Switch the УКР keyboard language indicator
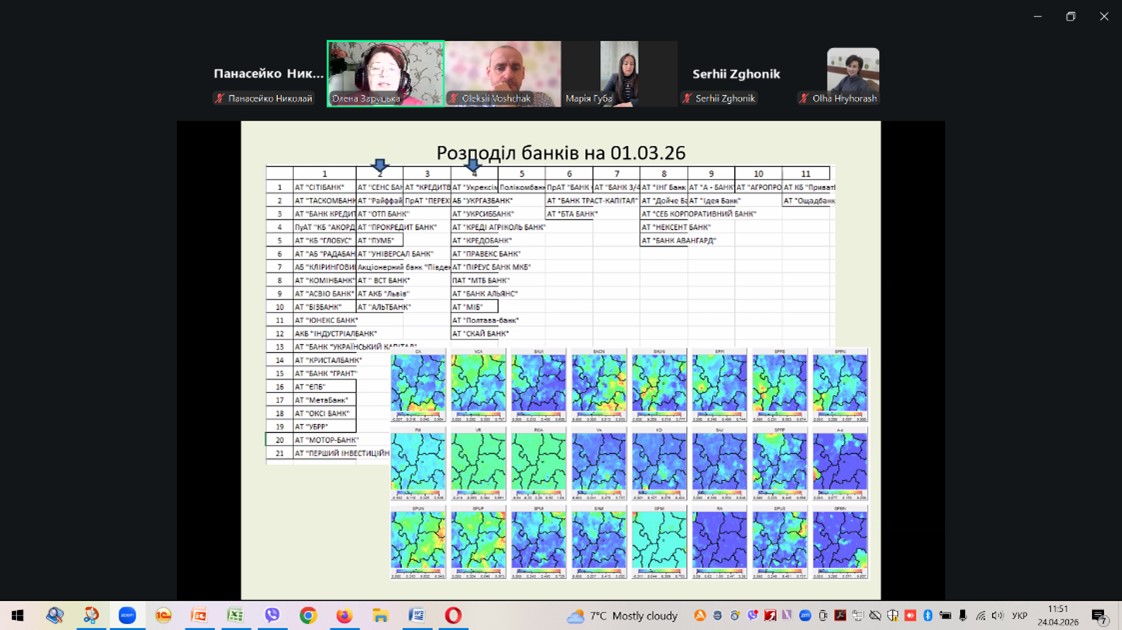This screenshot has width=1122, height=630. coord(1019,616)
